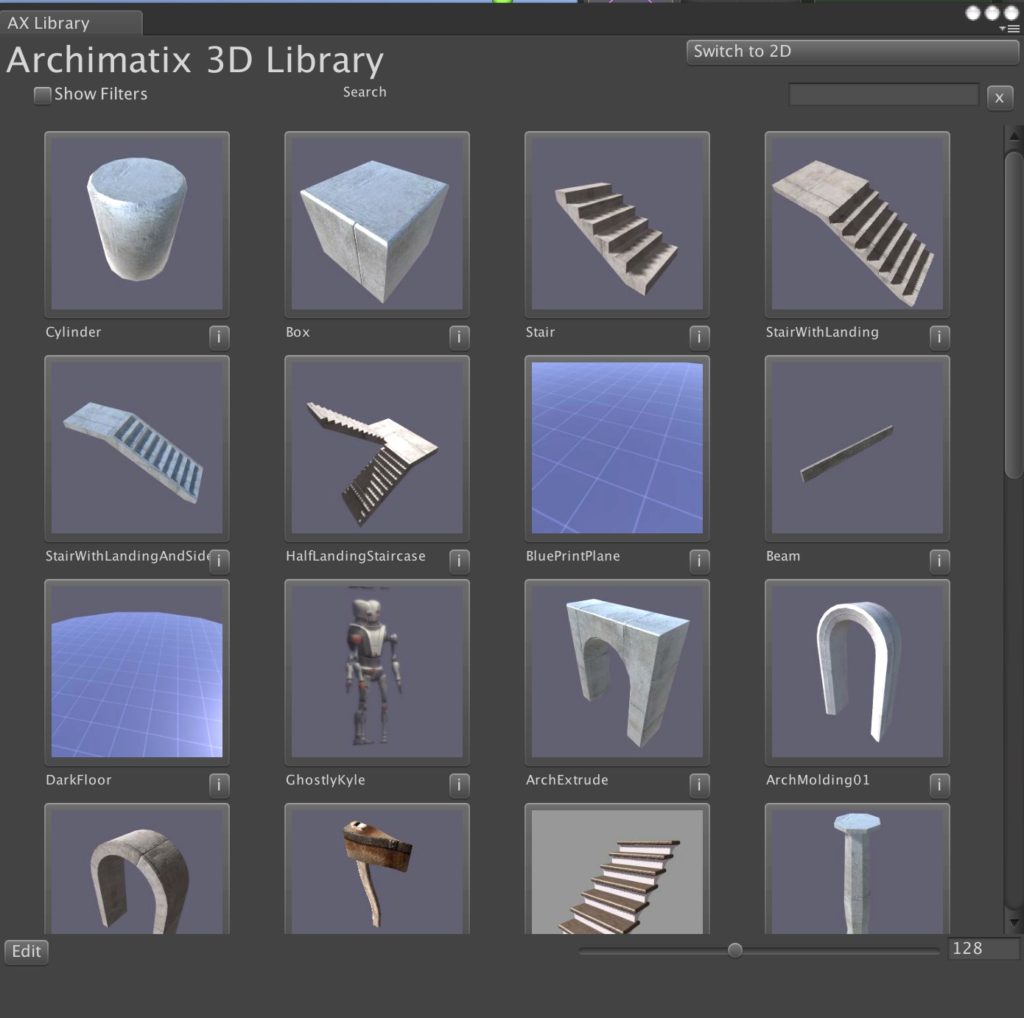
Task: Show info for the Stair item
Action: 699,337
